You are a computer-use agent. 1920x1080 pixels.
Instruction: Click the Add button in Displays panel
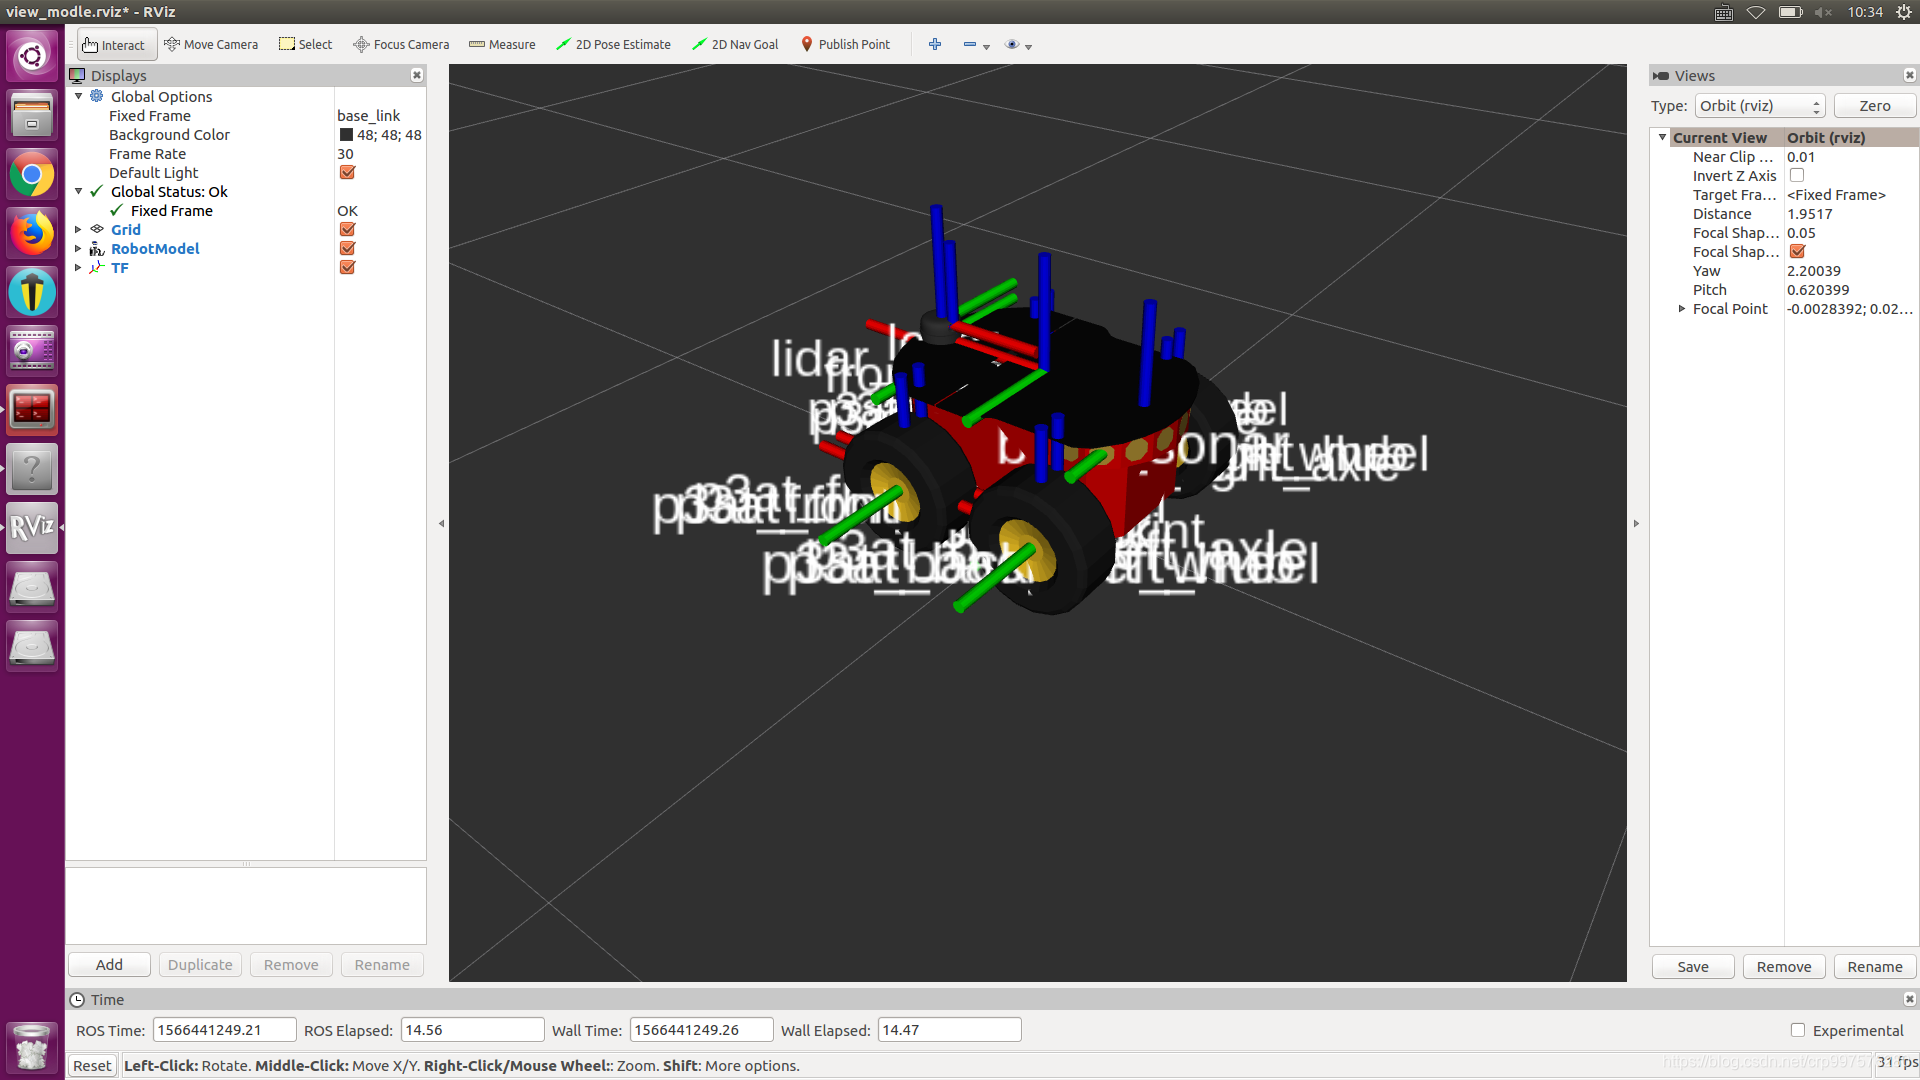click(109, 964)
